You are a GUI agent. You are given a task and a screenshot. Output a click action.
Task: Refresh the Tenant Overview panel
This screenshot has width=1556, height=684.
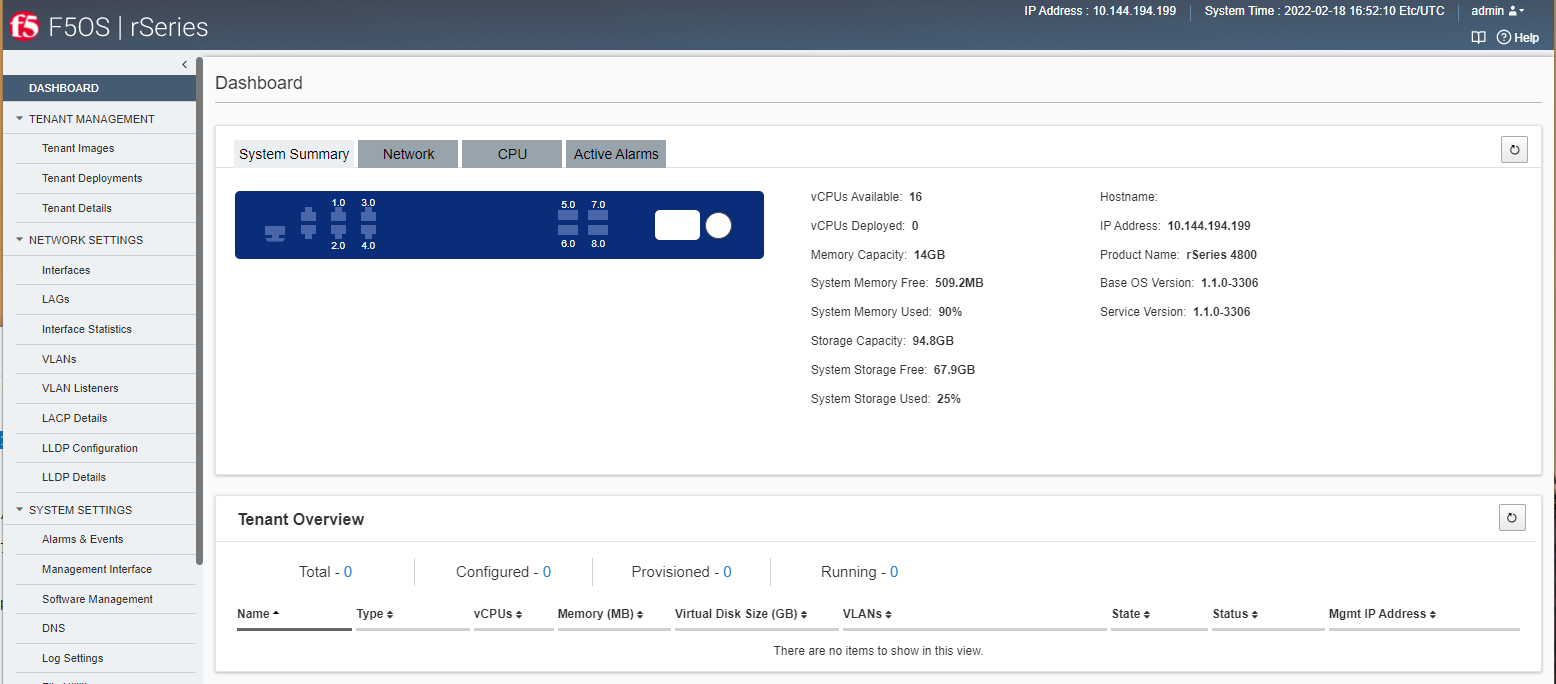[1512, 517]
